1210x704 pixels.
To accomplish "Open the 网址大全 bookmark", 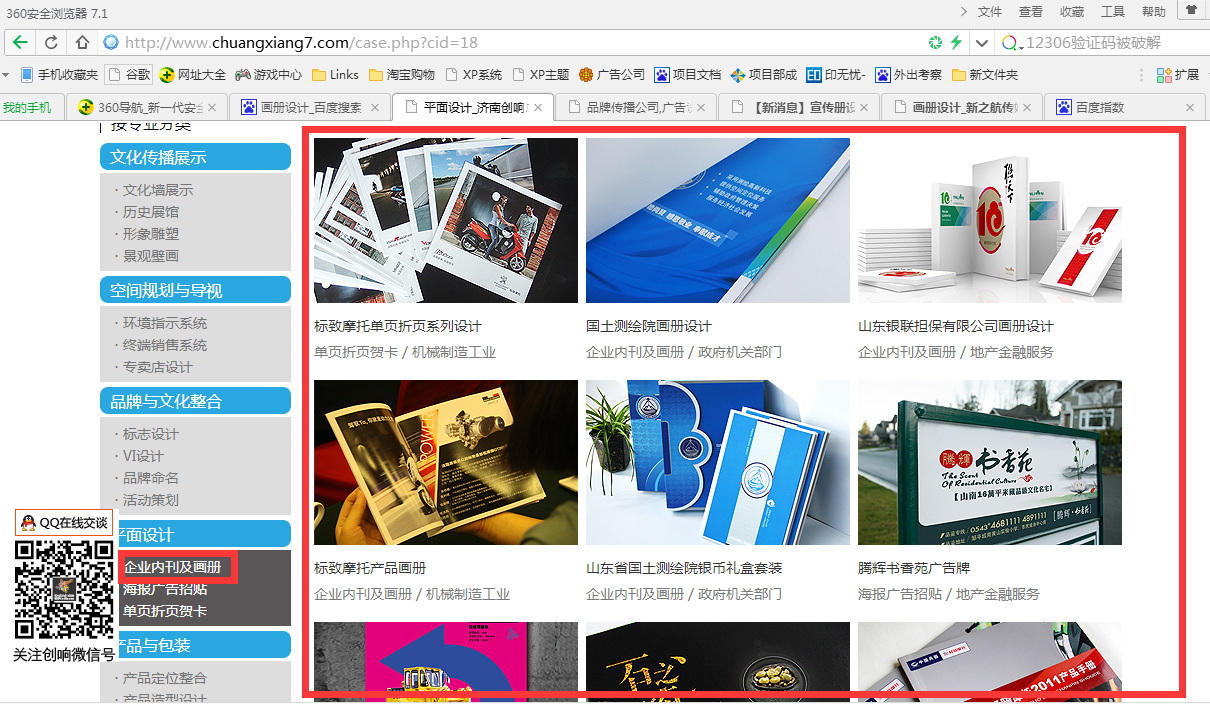I will click(x=193, y=74).
